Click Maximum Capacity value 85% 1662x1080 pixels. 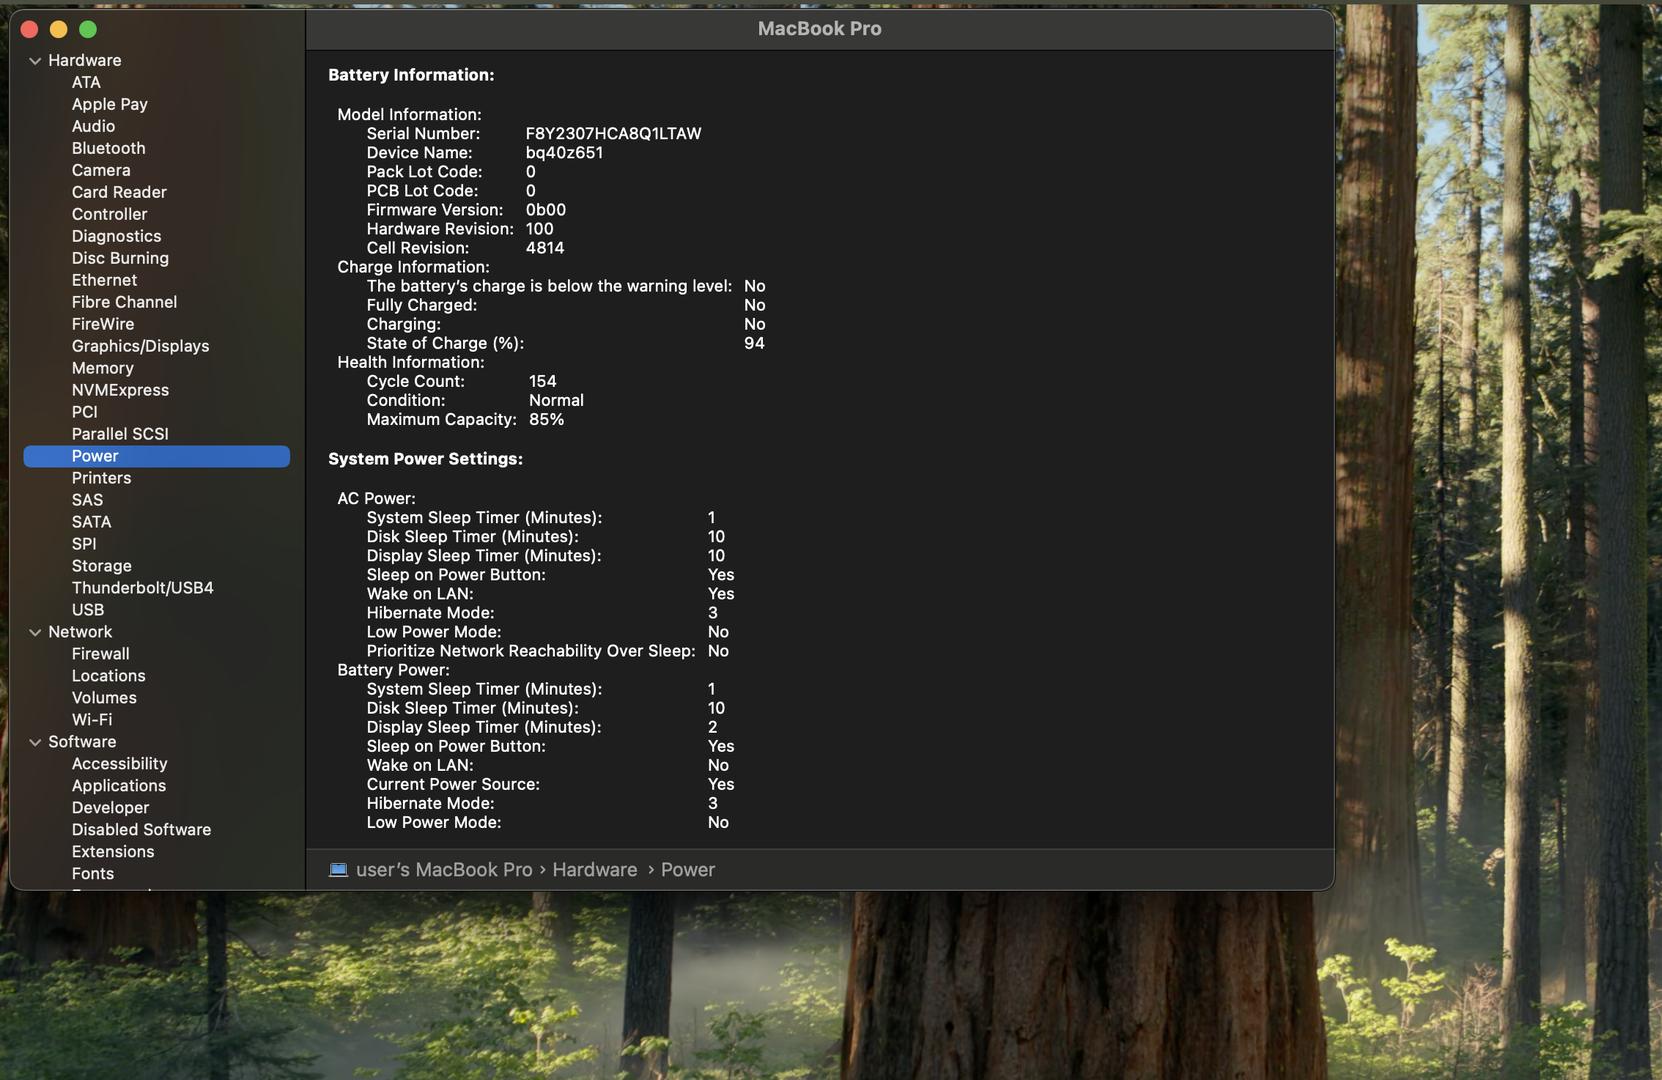pos(546,420)
